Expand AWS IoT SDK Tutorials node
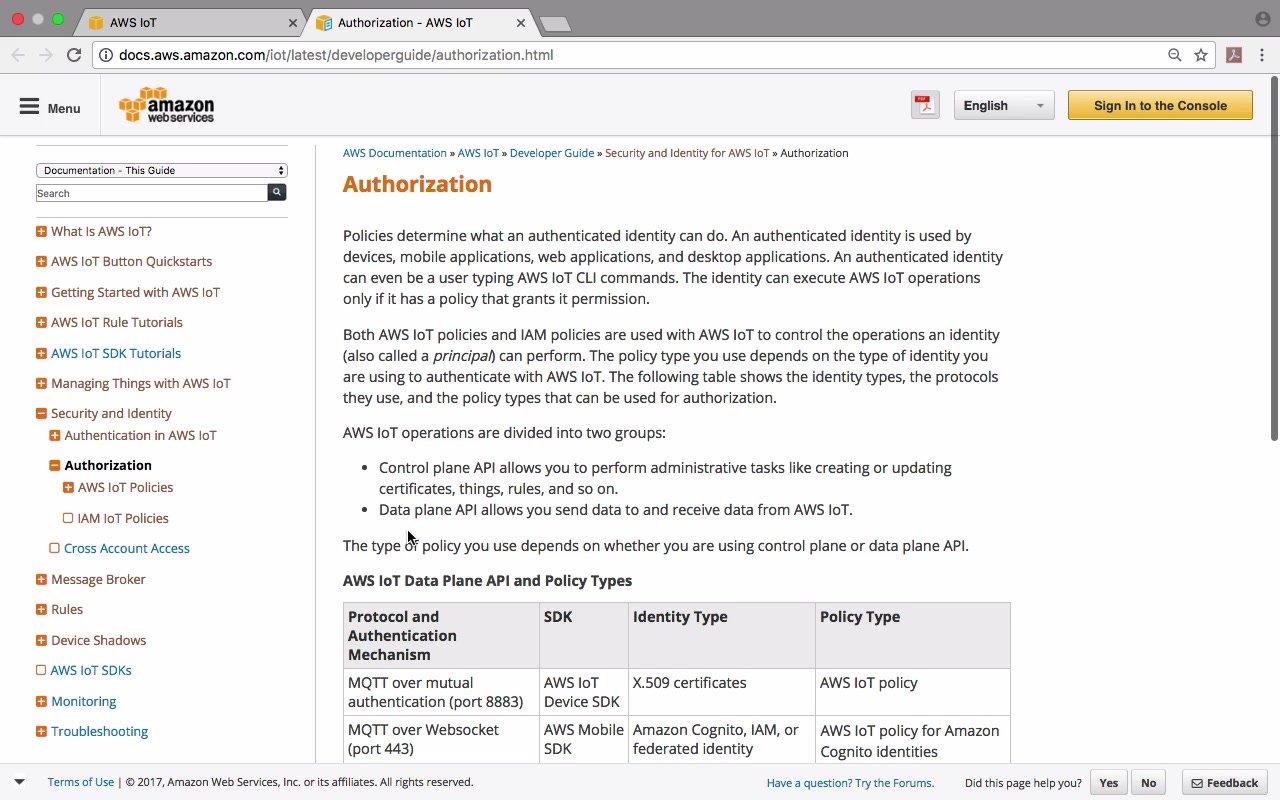Image resolution: width=1280 pixels, height=800 pixels. pos(41,353)
